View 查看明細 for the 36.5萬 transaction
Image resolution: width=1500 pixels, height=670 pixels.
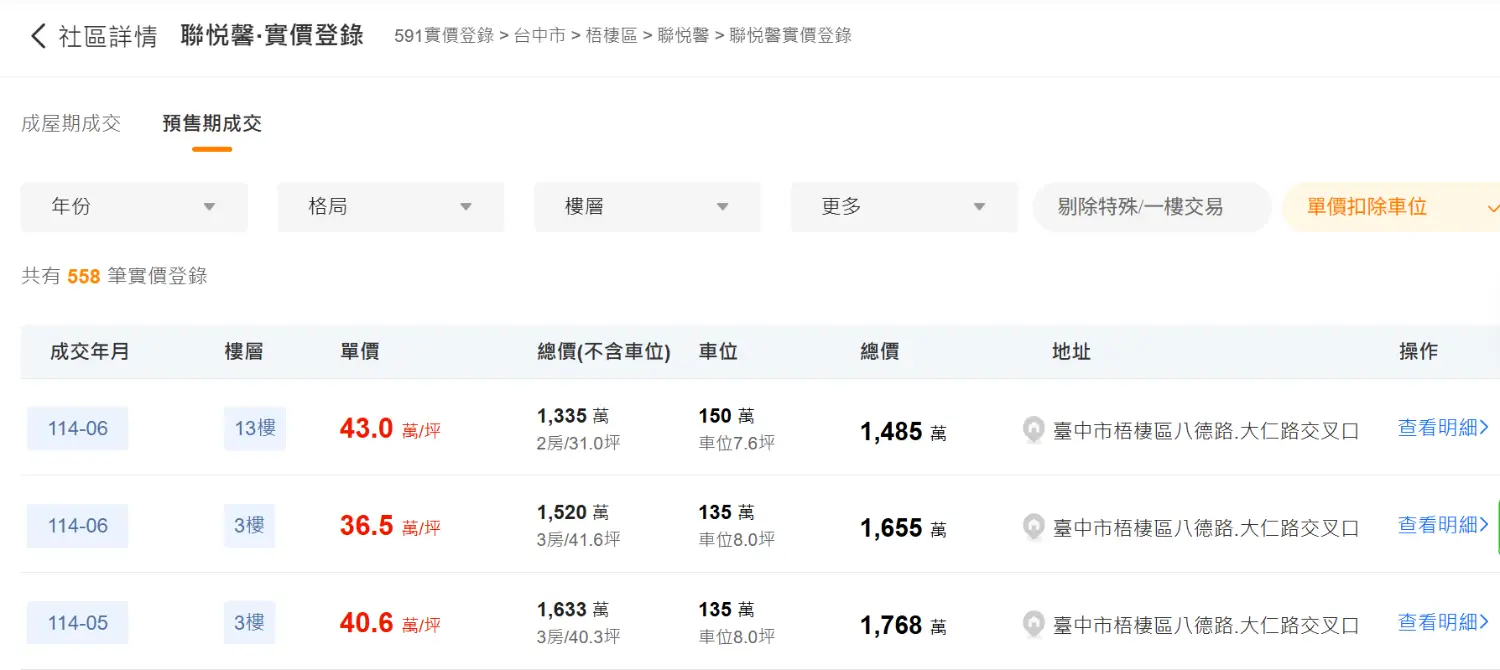(x=1443, y=525)
